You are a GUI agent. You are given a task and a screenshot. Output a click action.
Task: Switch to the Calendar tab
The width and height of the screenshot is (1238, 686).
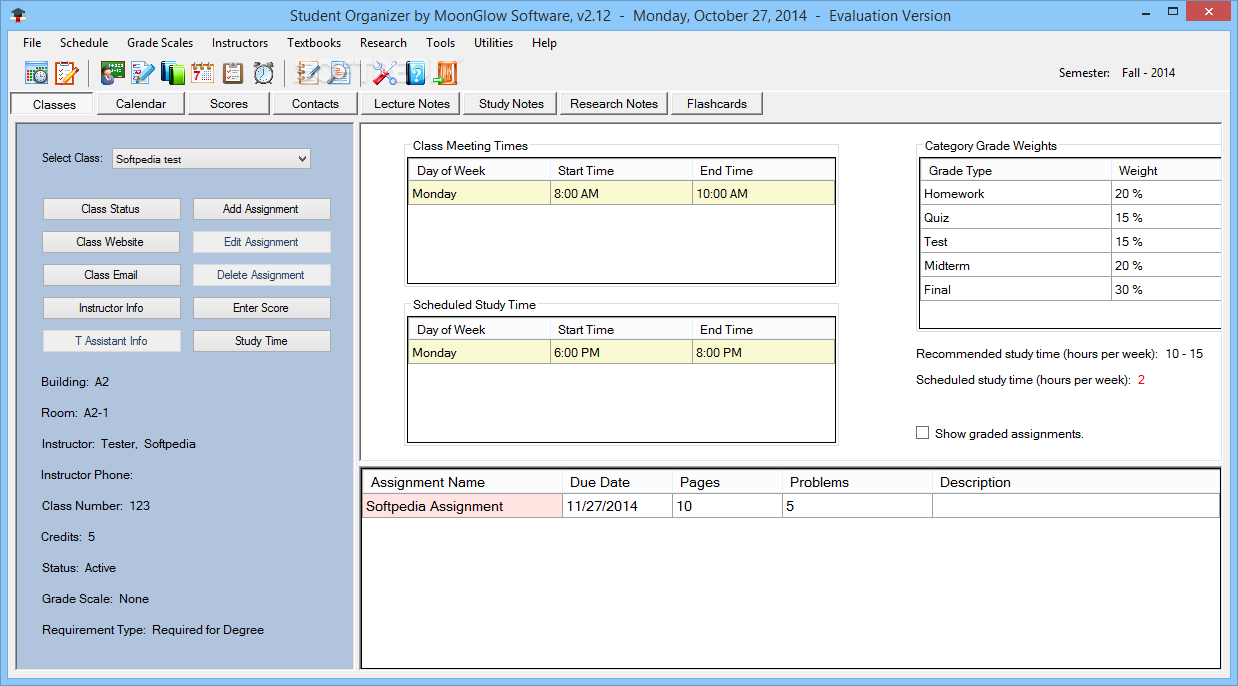(140, 103)
